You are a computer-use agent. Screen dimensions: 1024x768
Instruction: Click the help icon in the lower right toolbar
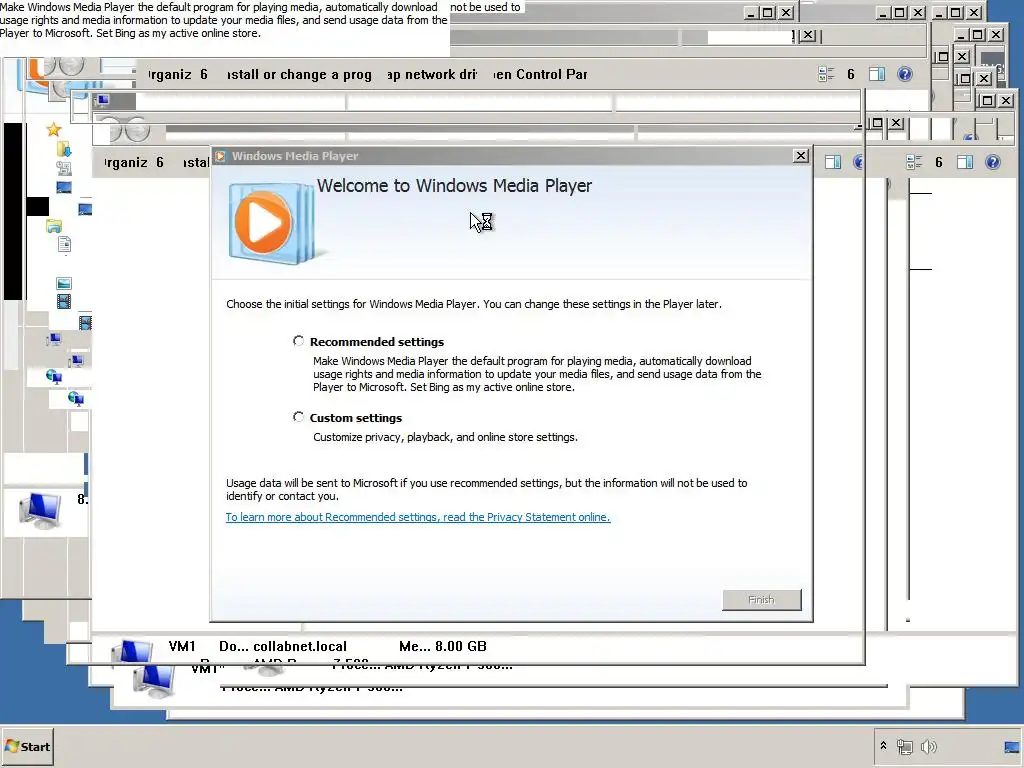pyautogui.click(x=993, y=163)
